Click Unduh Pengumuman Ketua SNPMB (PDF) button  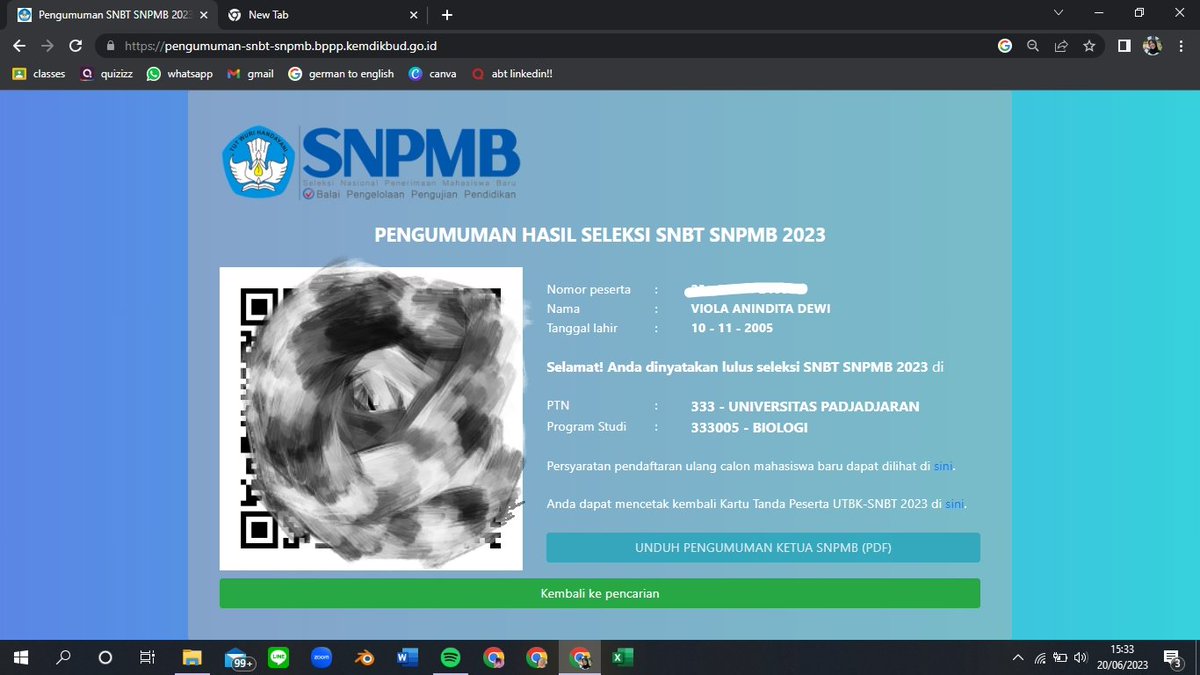tap(763, 548)
